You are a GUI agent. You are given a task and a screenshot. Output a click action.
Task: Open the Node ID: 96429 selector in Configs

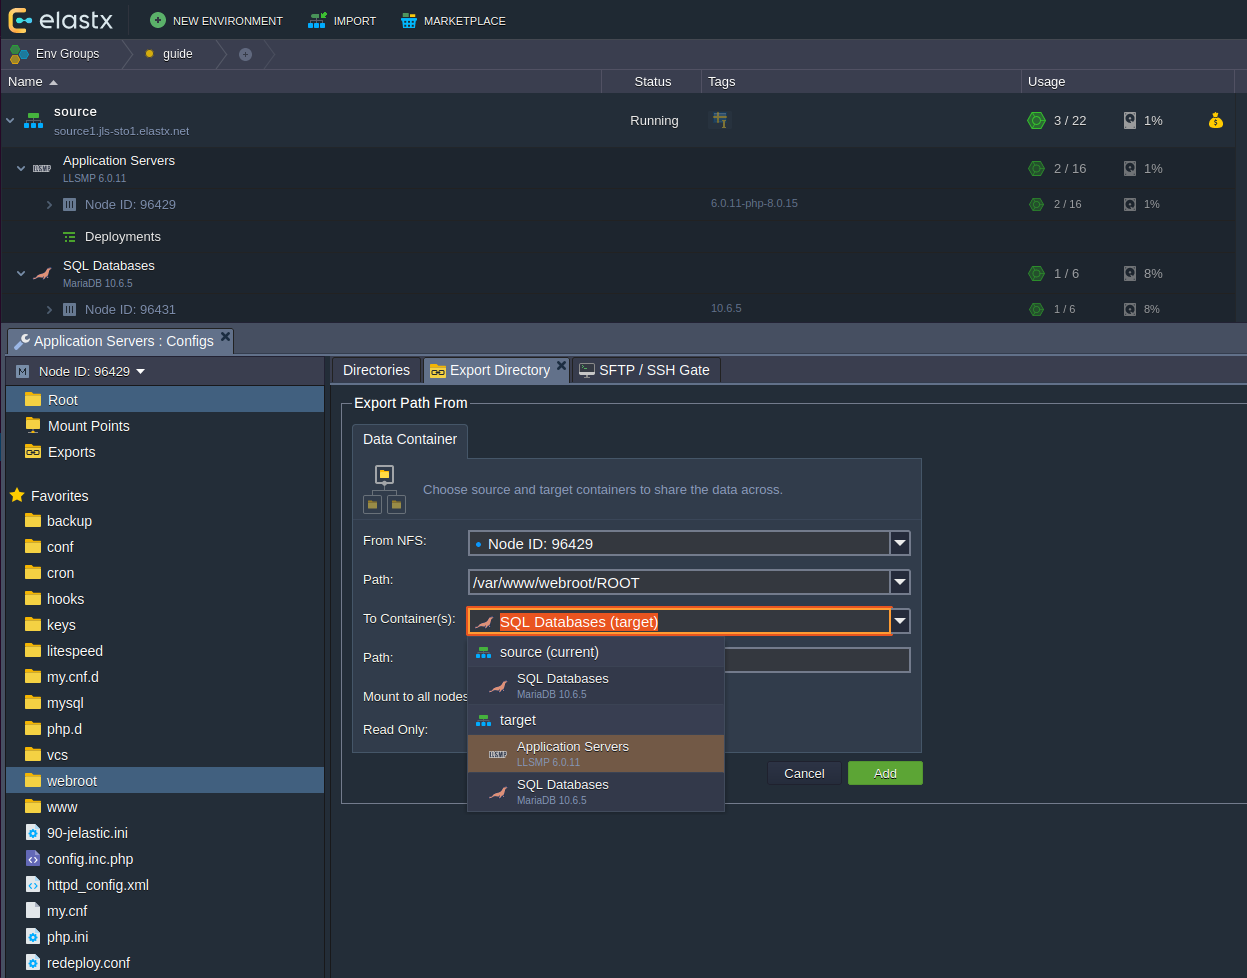click(92, 371)
